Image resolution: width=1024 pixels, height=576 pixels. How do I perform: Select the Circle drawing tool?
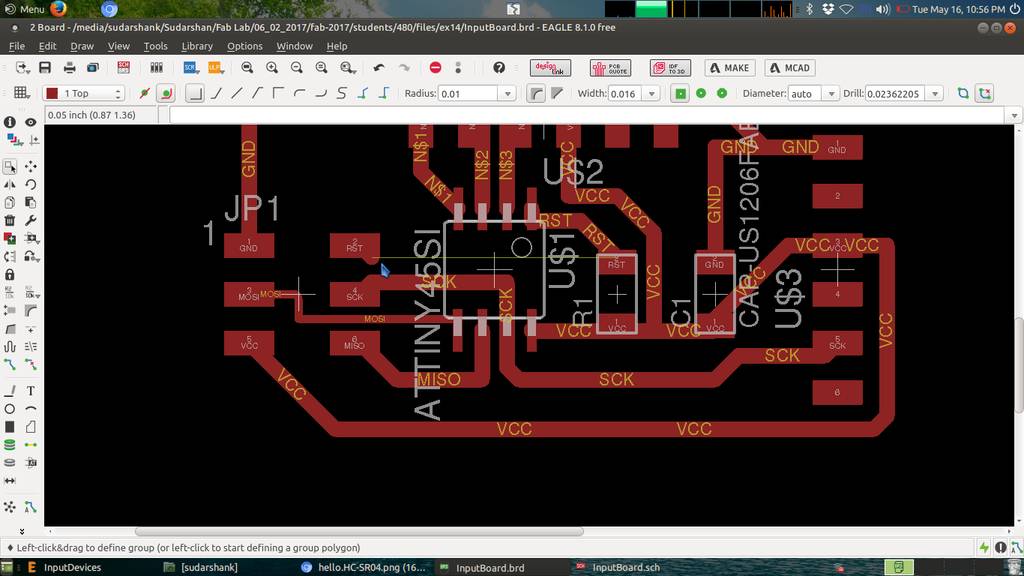(x=10, y=409)
